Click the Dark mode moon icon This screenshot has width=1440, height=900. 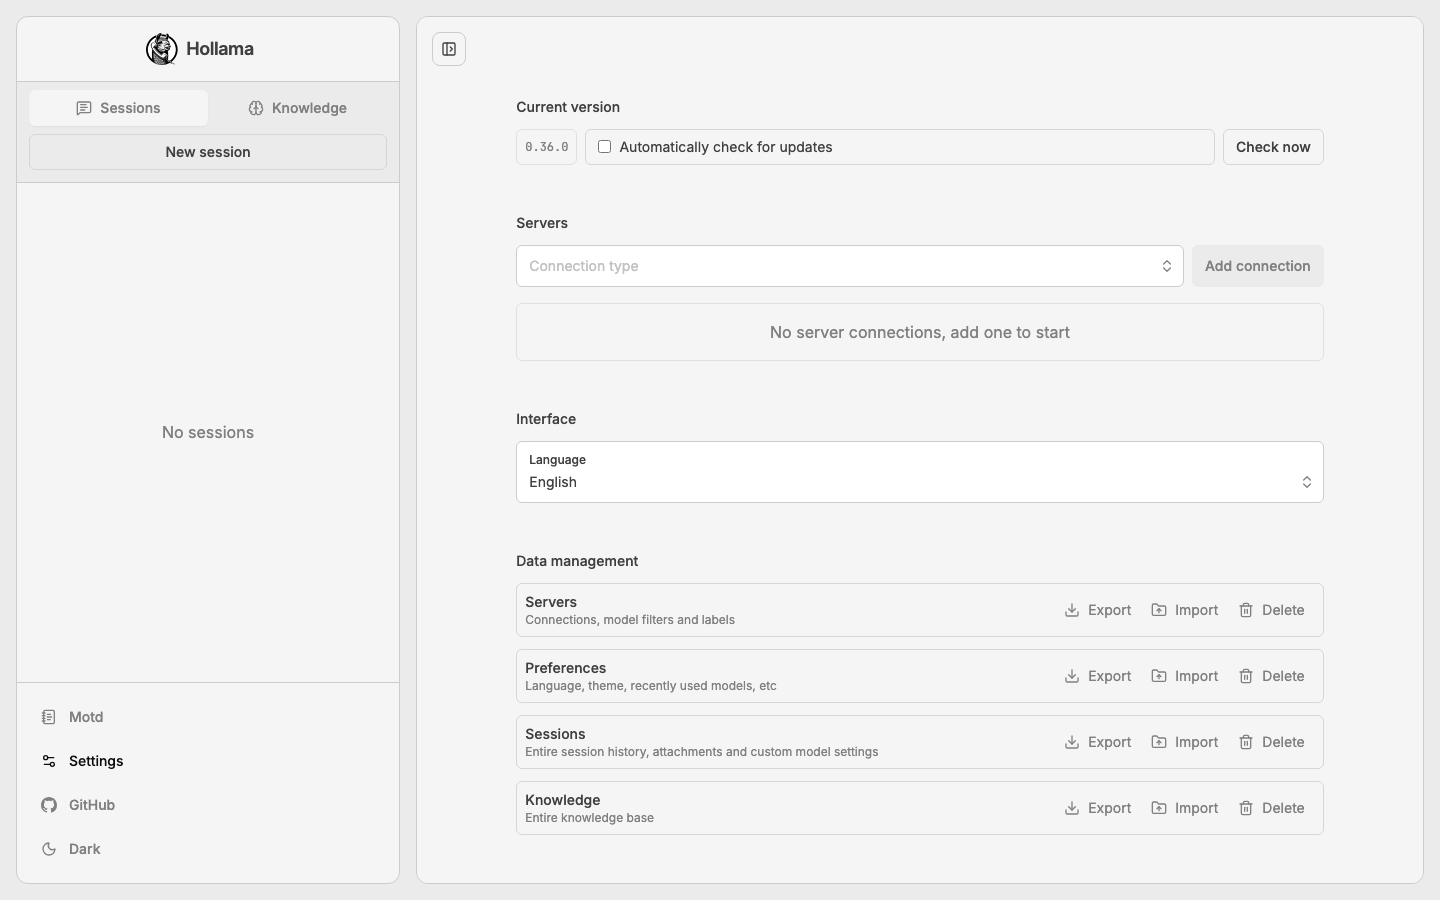pos(49,849)
